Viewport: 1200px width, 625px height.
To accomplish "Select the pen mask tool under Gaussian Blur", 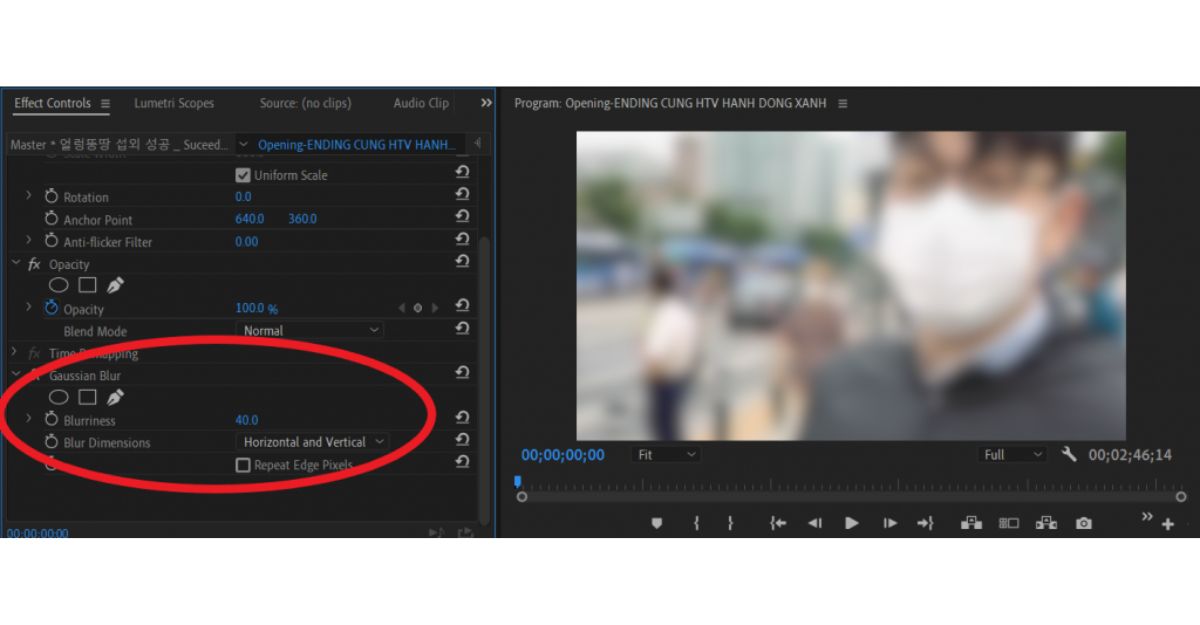I will click(x=115, y=398).
